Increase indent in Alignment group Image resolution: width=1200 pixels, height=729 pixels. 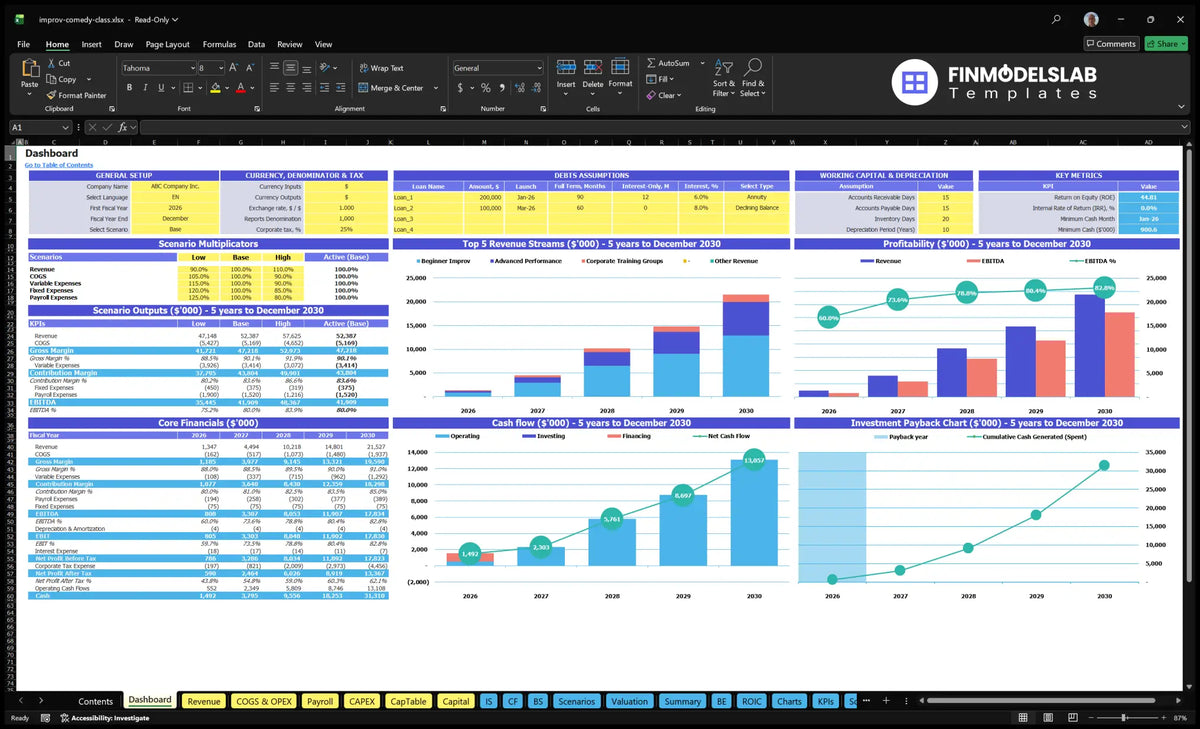(x=340, y=88)
